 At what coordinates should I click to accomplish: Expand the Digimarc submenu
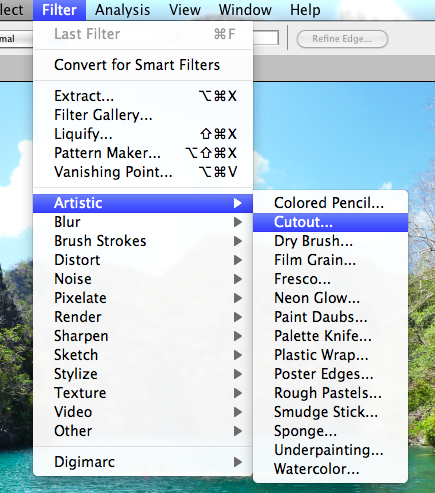click(143, 462)
